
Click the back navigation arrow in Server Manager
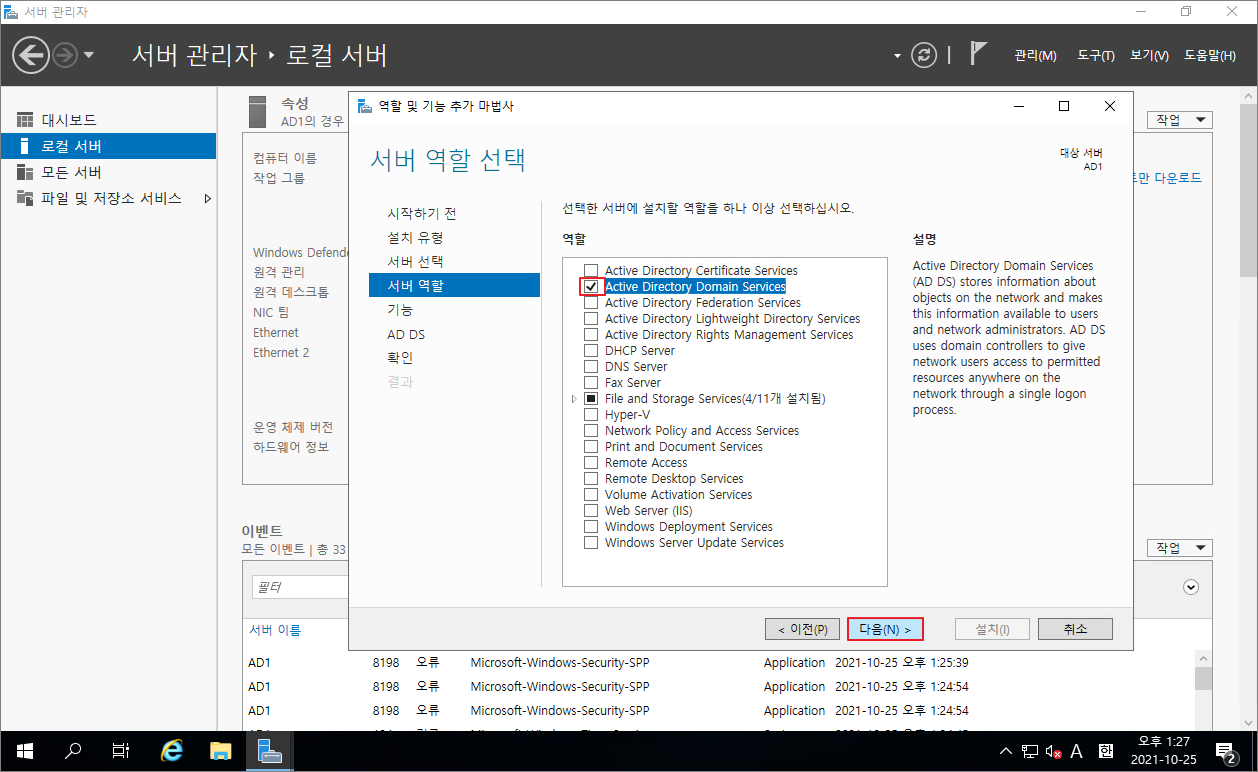[31, 55]
